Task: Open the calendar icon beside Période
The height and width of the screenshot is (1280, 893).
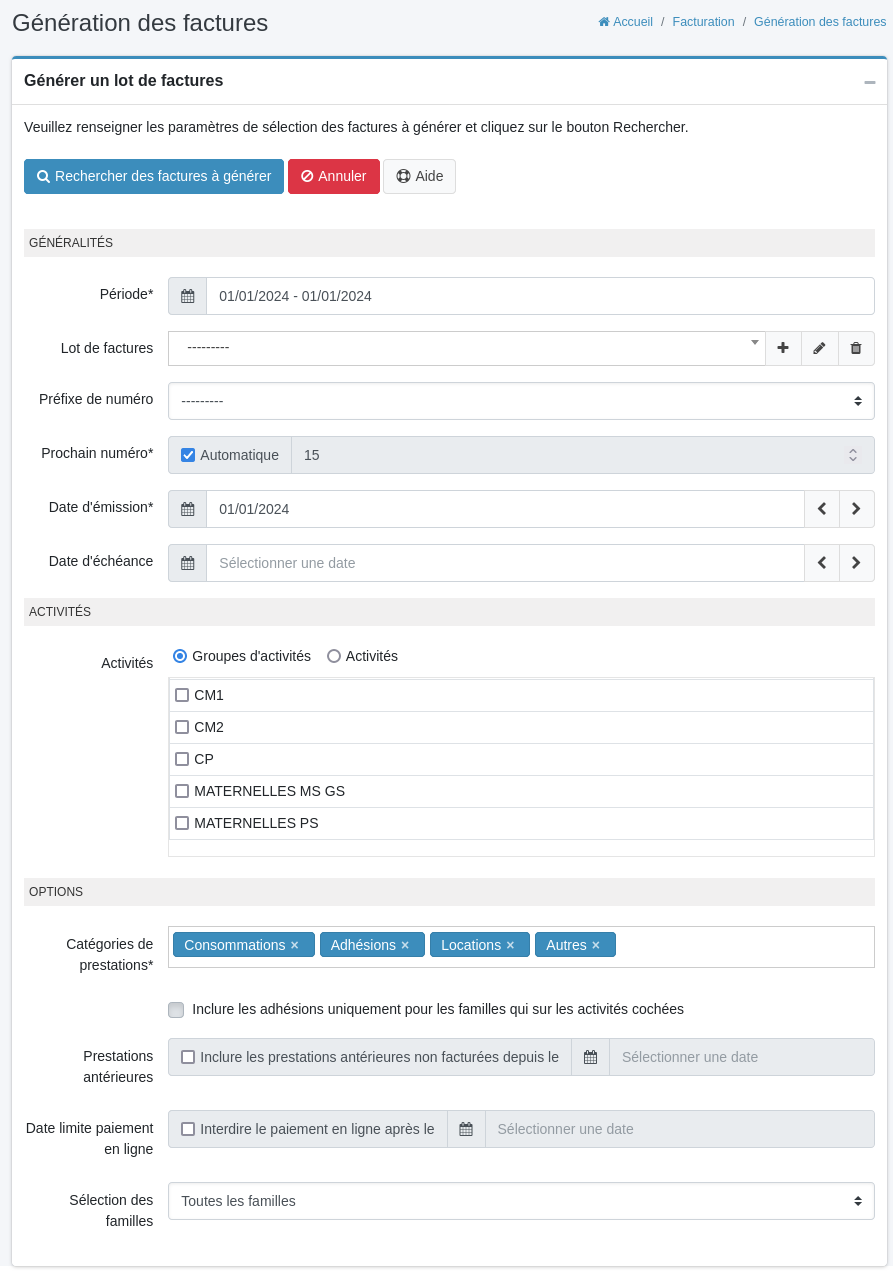Action: point(187,296)
